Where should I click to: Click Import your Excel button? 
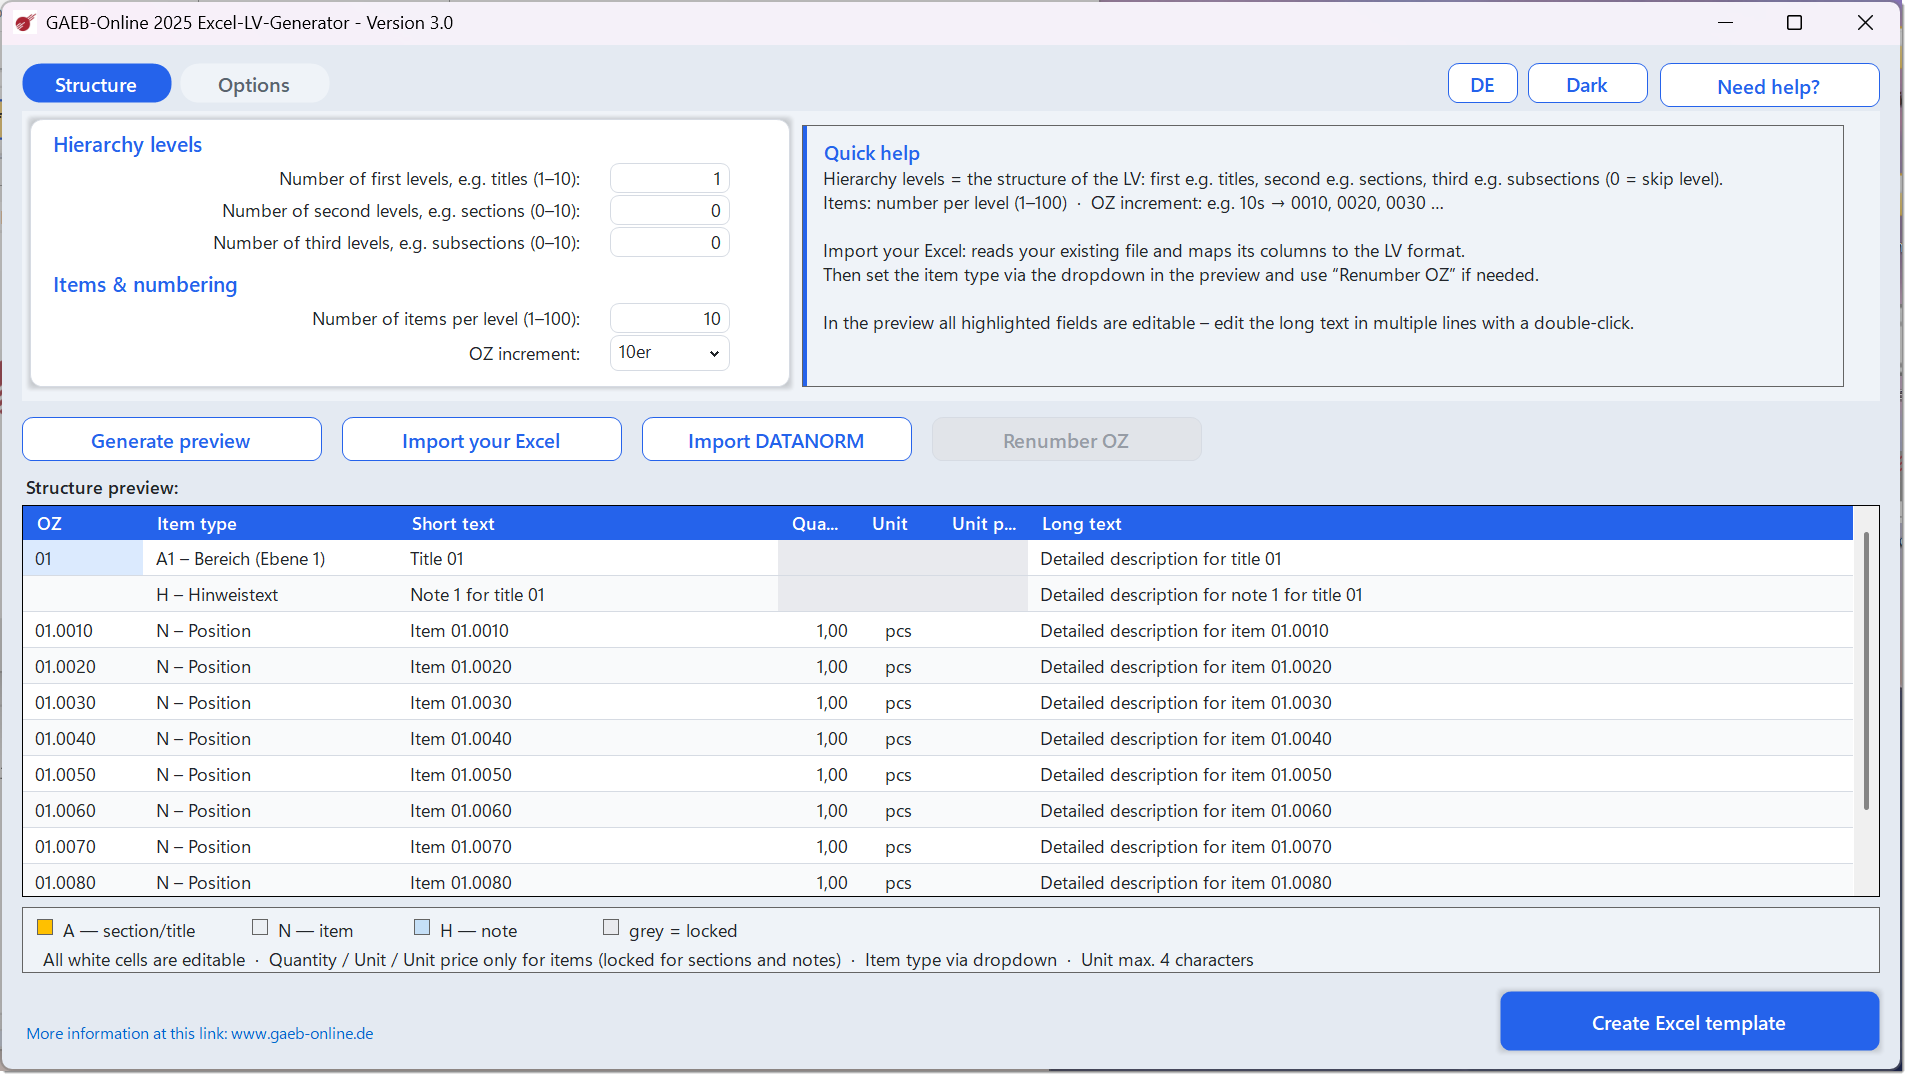click(481, 440)
